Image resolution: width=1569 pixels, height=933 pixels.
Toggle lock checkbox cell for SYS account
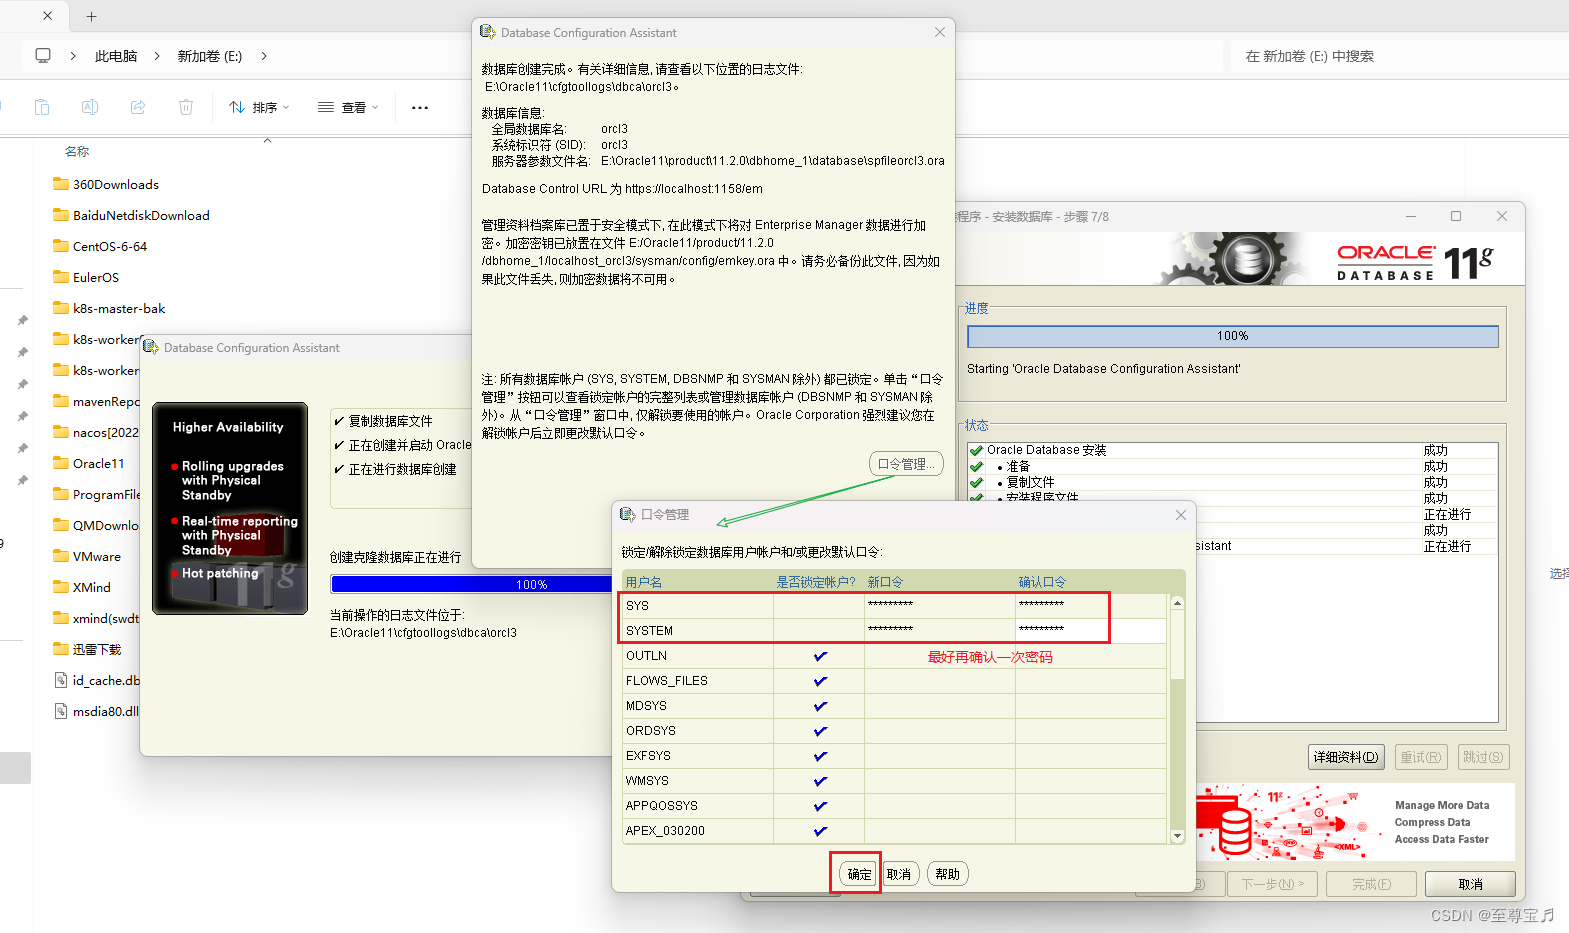coord(820,606)
